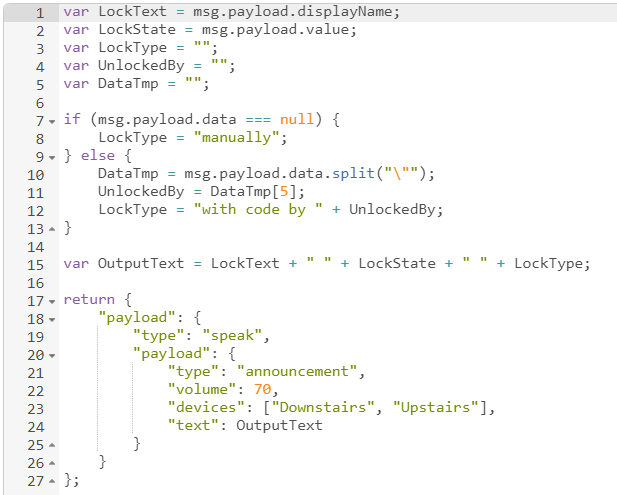
Task: Click line number 1 in the gutter
Action: (x=38, y=12)
